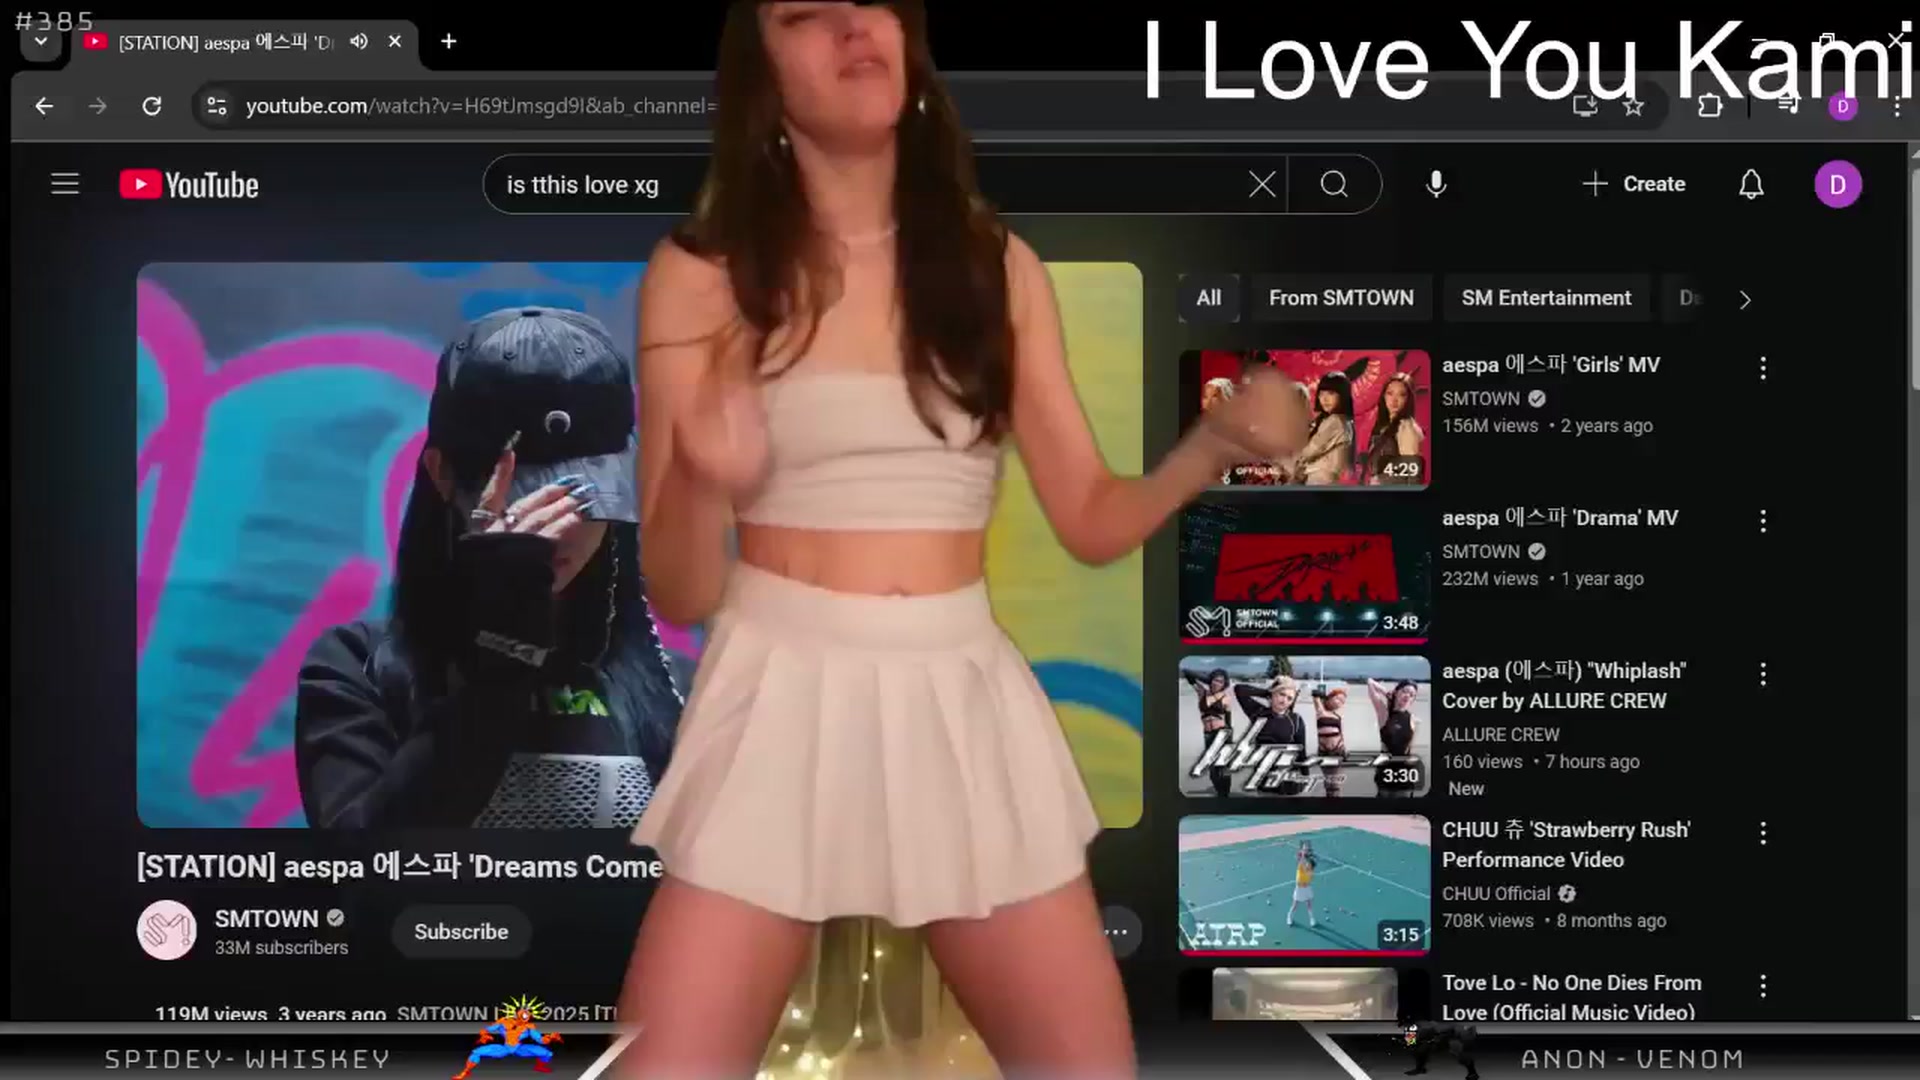Click the Spider-Man sprite on bottom bar
Image resolution: width=1920 pixels, height=1080 pixels.
click(512, 1038)
